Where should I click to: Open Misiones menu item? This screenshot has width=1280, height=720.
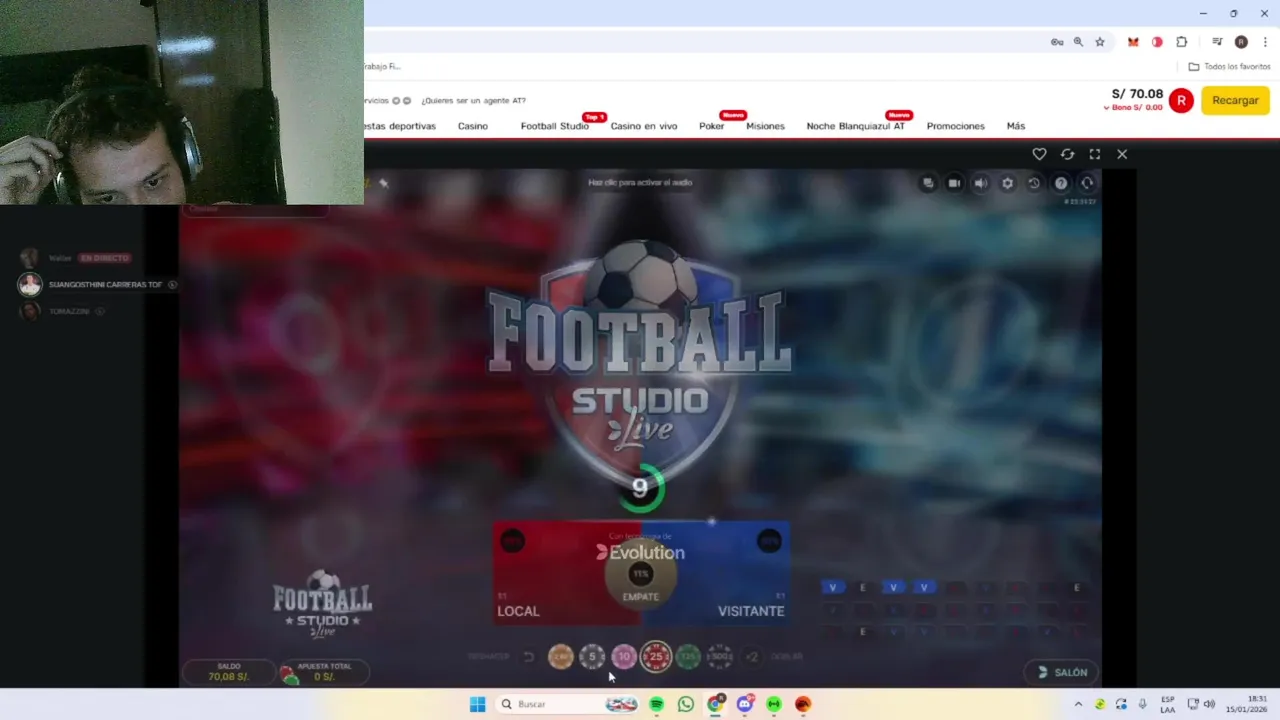765,126
